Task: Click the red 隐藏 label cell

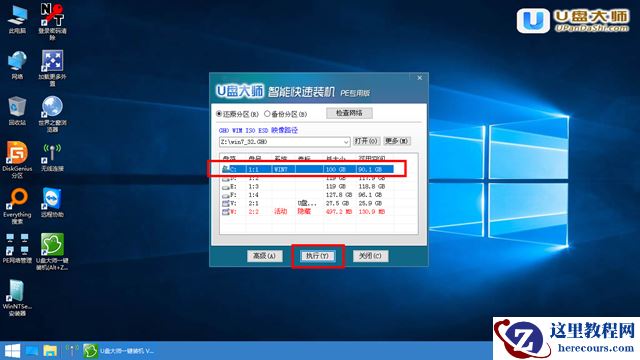Action: click(x=304, y=211)
